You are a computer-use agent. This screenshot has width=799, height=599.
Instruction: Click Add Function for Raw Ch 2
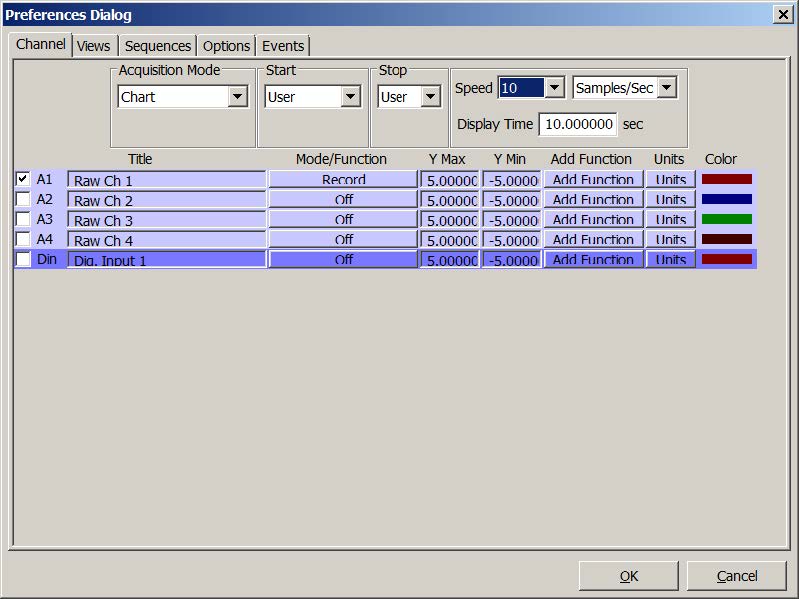pos(593,199)
